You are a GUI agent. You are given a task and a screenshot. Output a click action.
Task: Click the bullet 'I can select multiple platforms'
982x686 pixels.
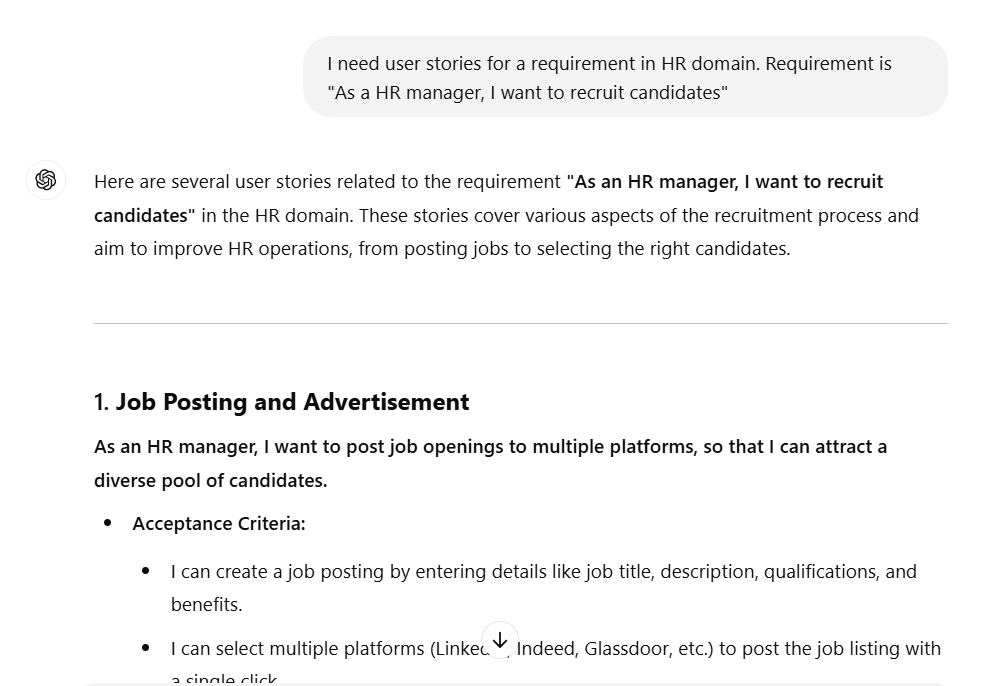coord(556,662)
